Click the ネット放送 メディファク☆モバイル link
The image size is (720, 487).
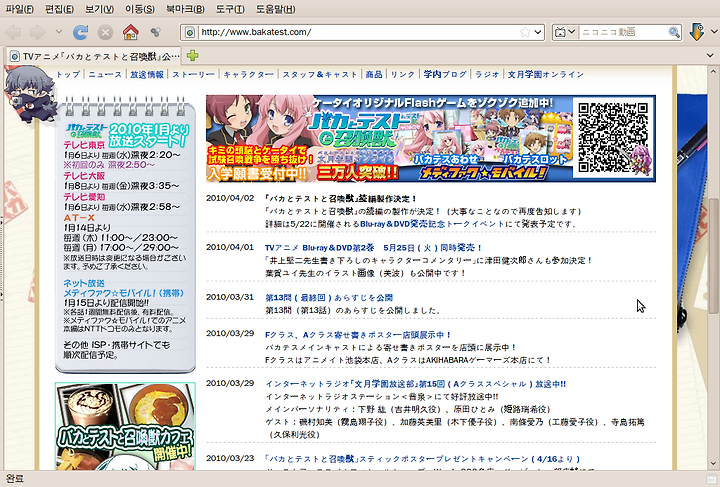pos(123,288)
